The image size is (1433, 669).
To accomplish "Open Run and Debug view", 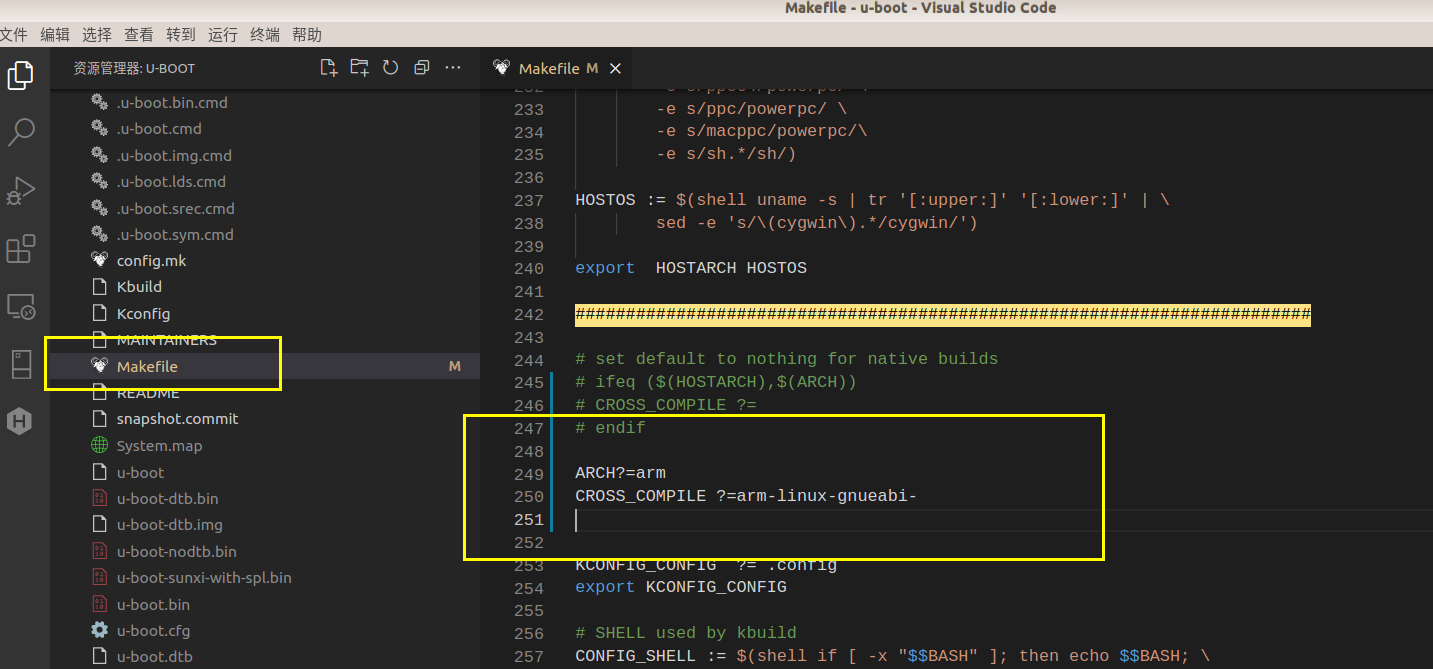I will pyautogui.click(x=21, y=190).
